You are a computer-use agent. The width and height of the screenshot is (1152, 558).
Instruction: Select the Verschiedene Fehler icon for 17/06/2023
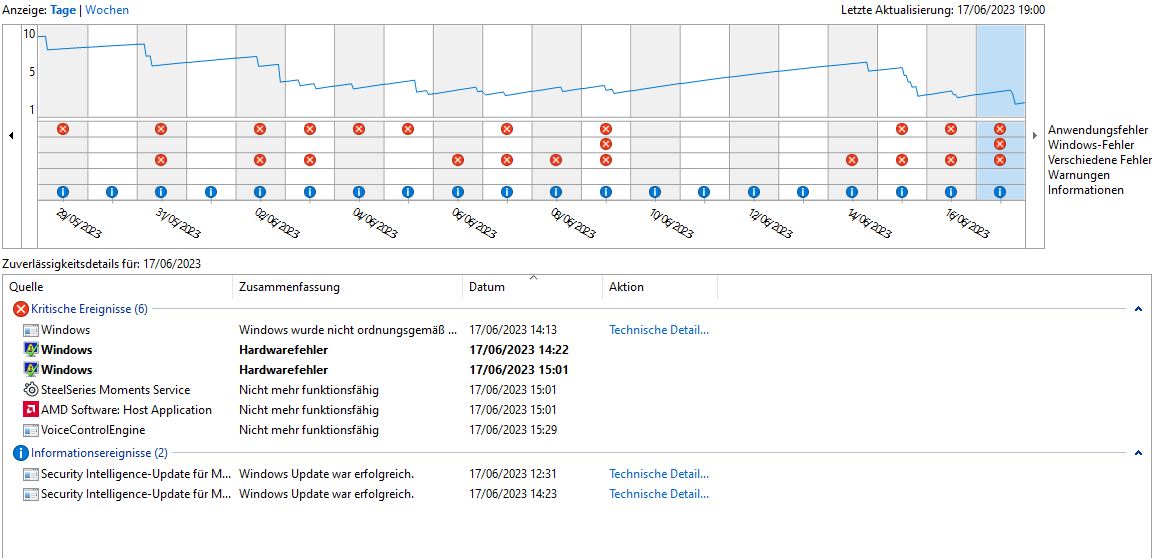(x=999, y=160)
